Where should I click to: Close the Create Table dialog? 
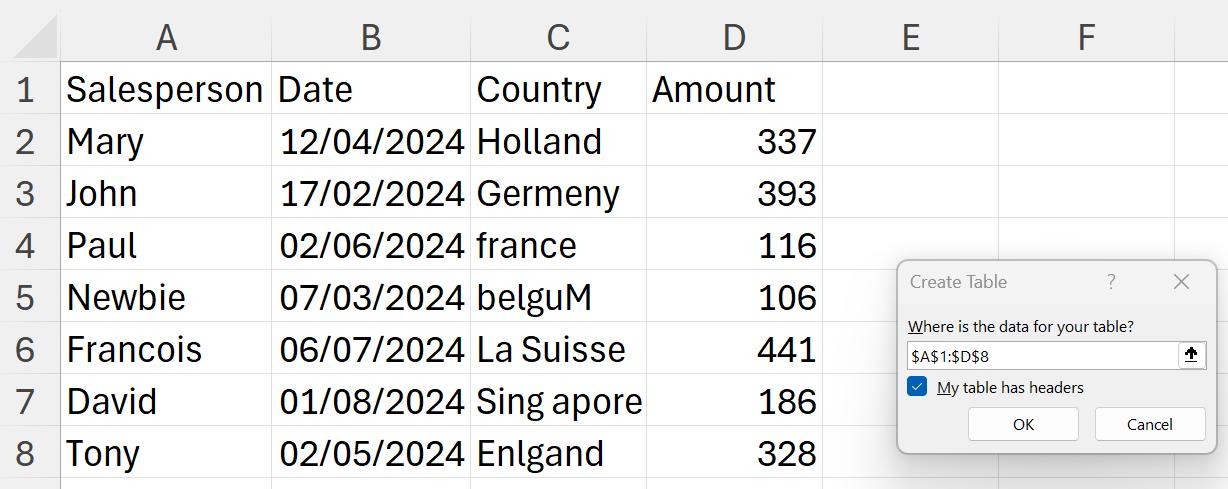tap(1181, 282)
